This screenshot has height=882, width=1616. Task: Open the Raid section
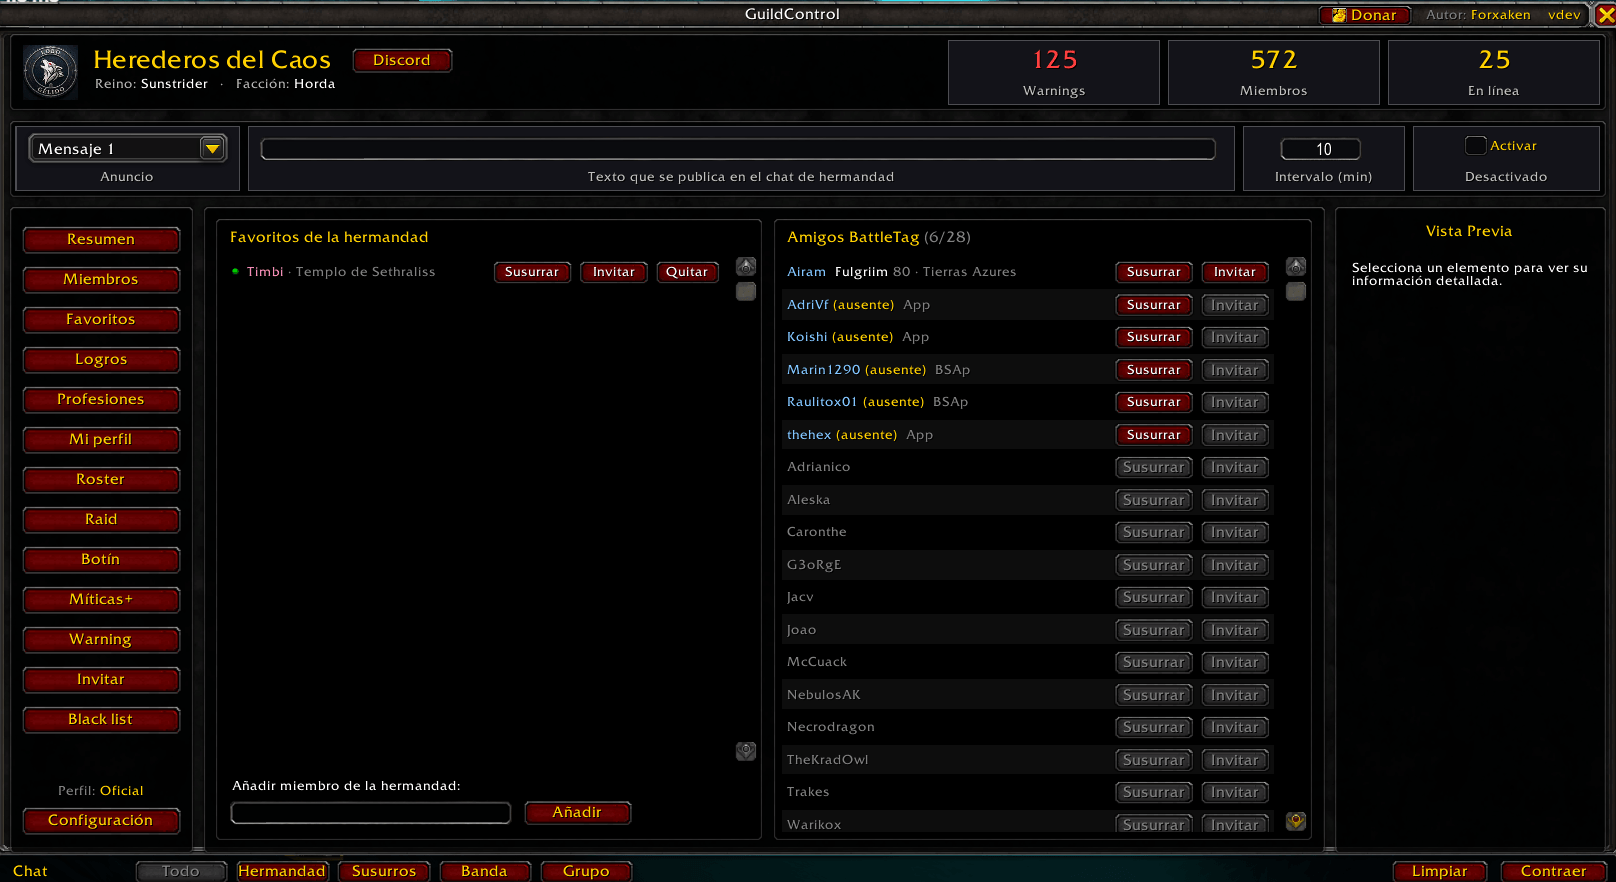tap(101, 520)
